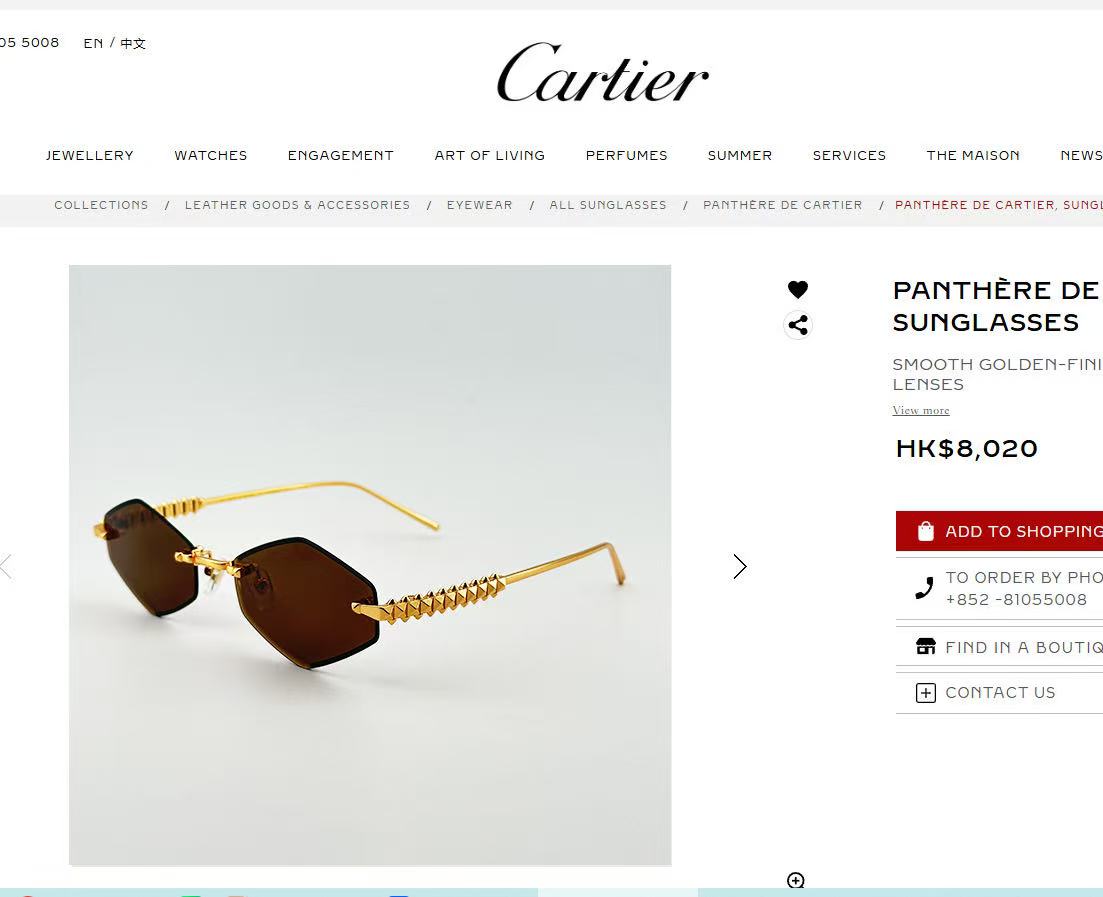
Task: Show previous product image with left arrow
Action: coord(6,566)
